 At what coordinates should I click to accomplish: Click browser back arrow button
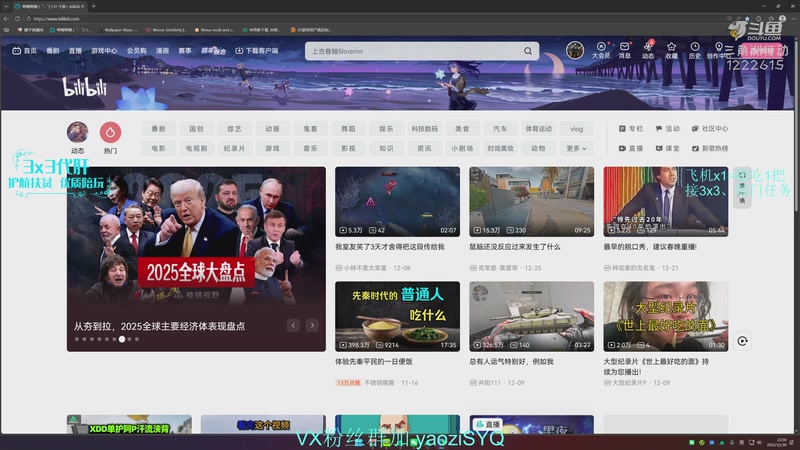[x=6, y=18]
